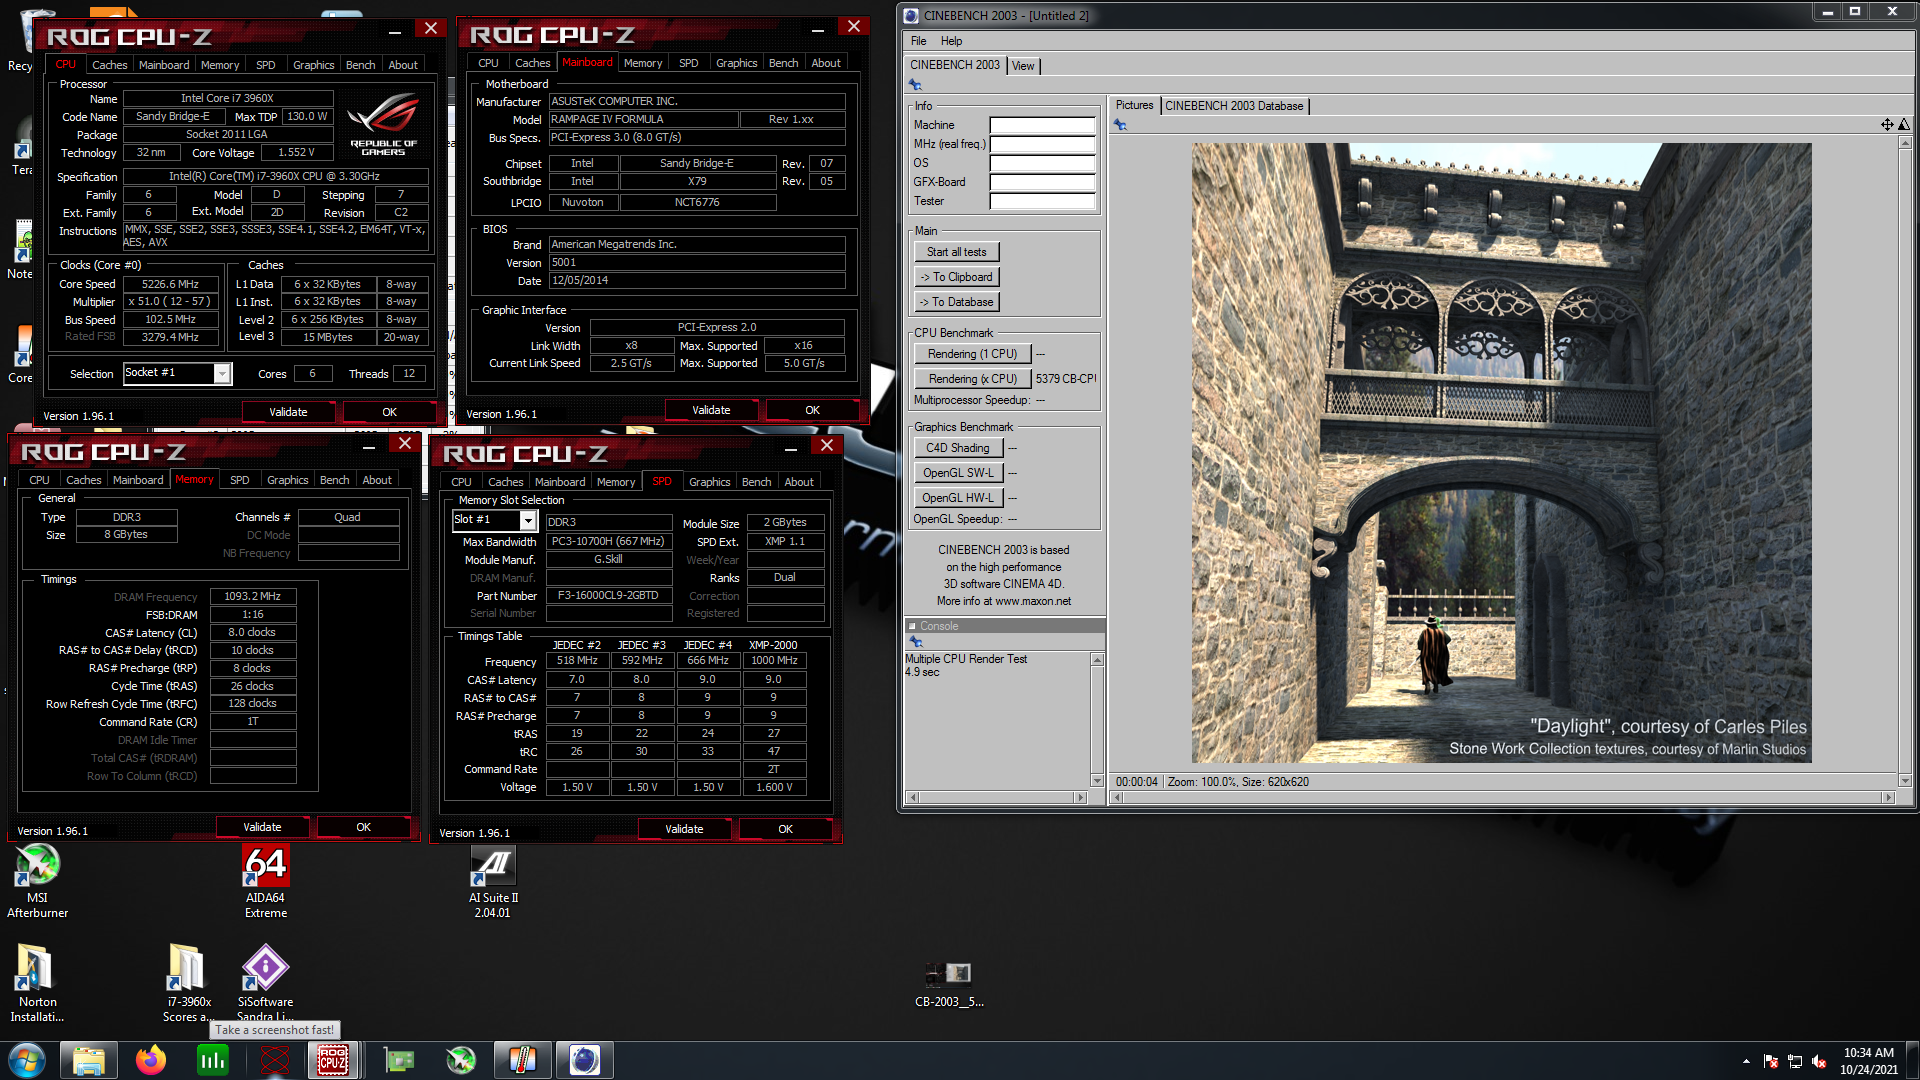Click the To Database button
Image resolution: width=1920 pixels, height=1080 pixels.
956,302
